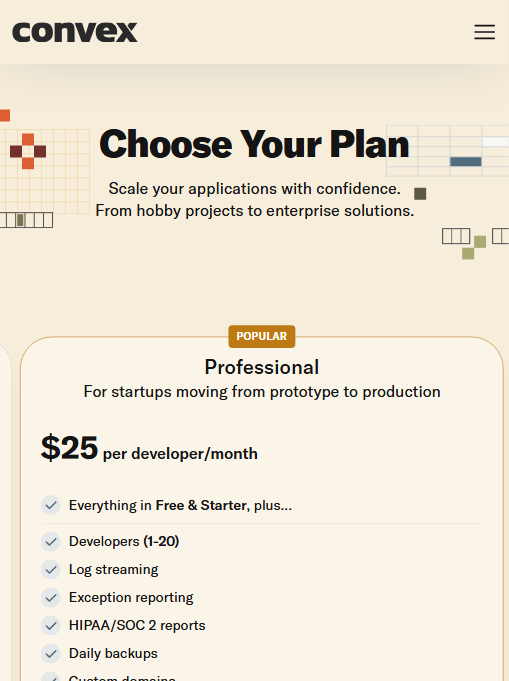Click the POPULAR badge on Professional plan

(261, 336)
